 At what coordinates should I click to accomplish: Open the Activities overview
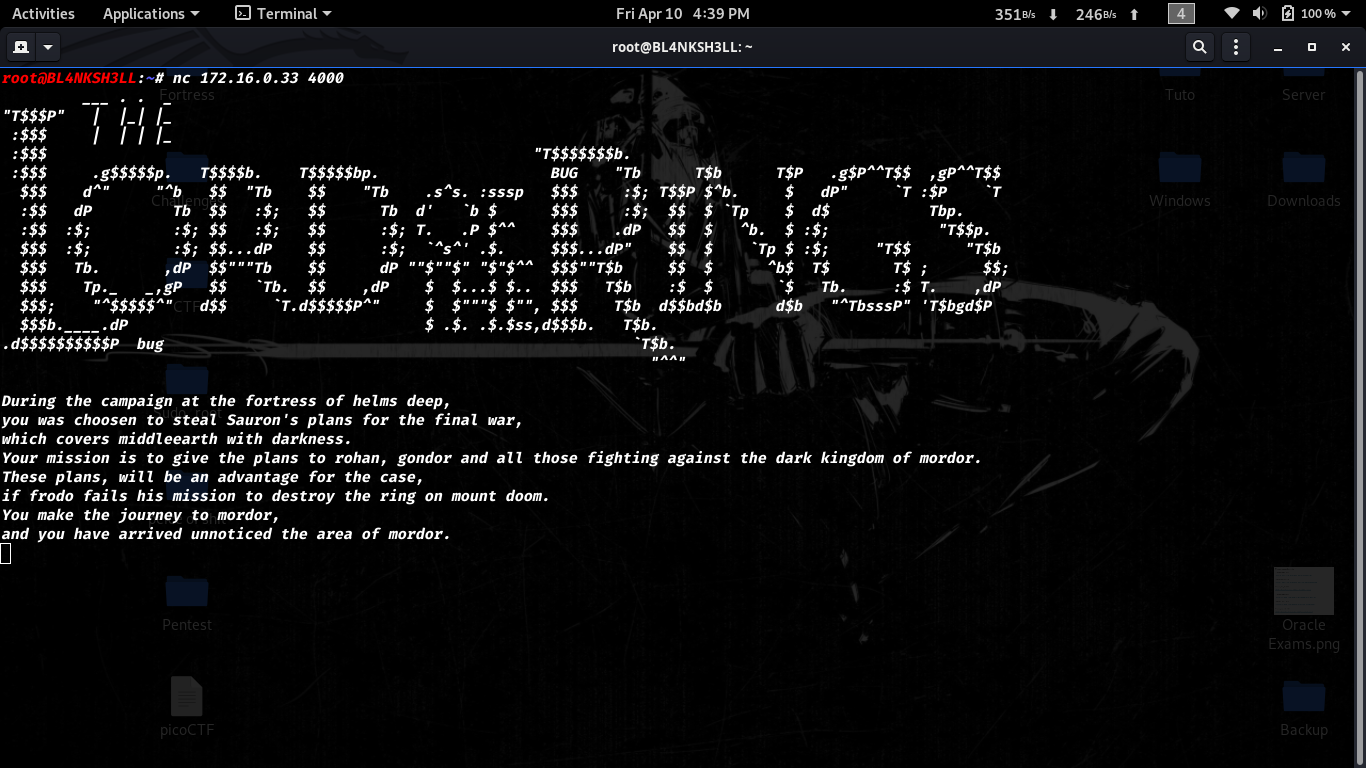tap(43, 14)
